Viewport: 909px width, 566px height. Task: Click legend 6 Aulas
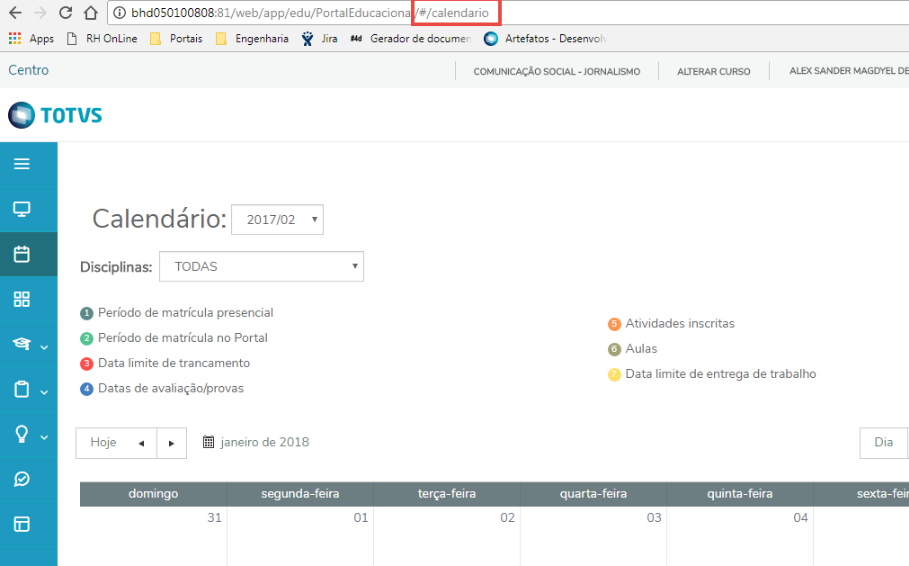click(632, 349)
